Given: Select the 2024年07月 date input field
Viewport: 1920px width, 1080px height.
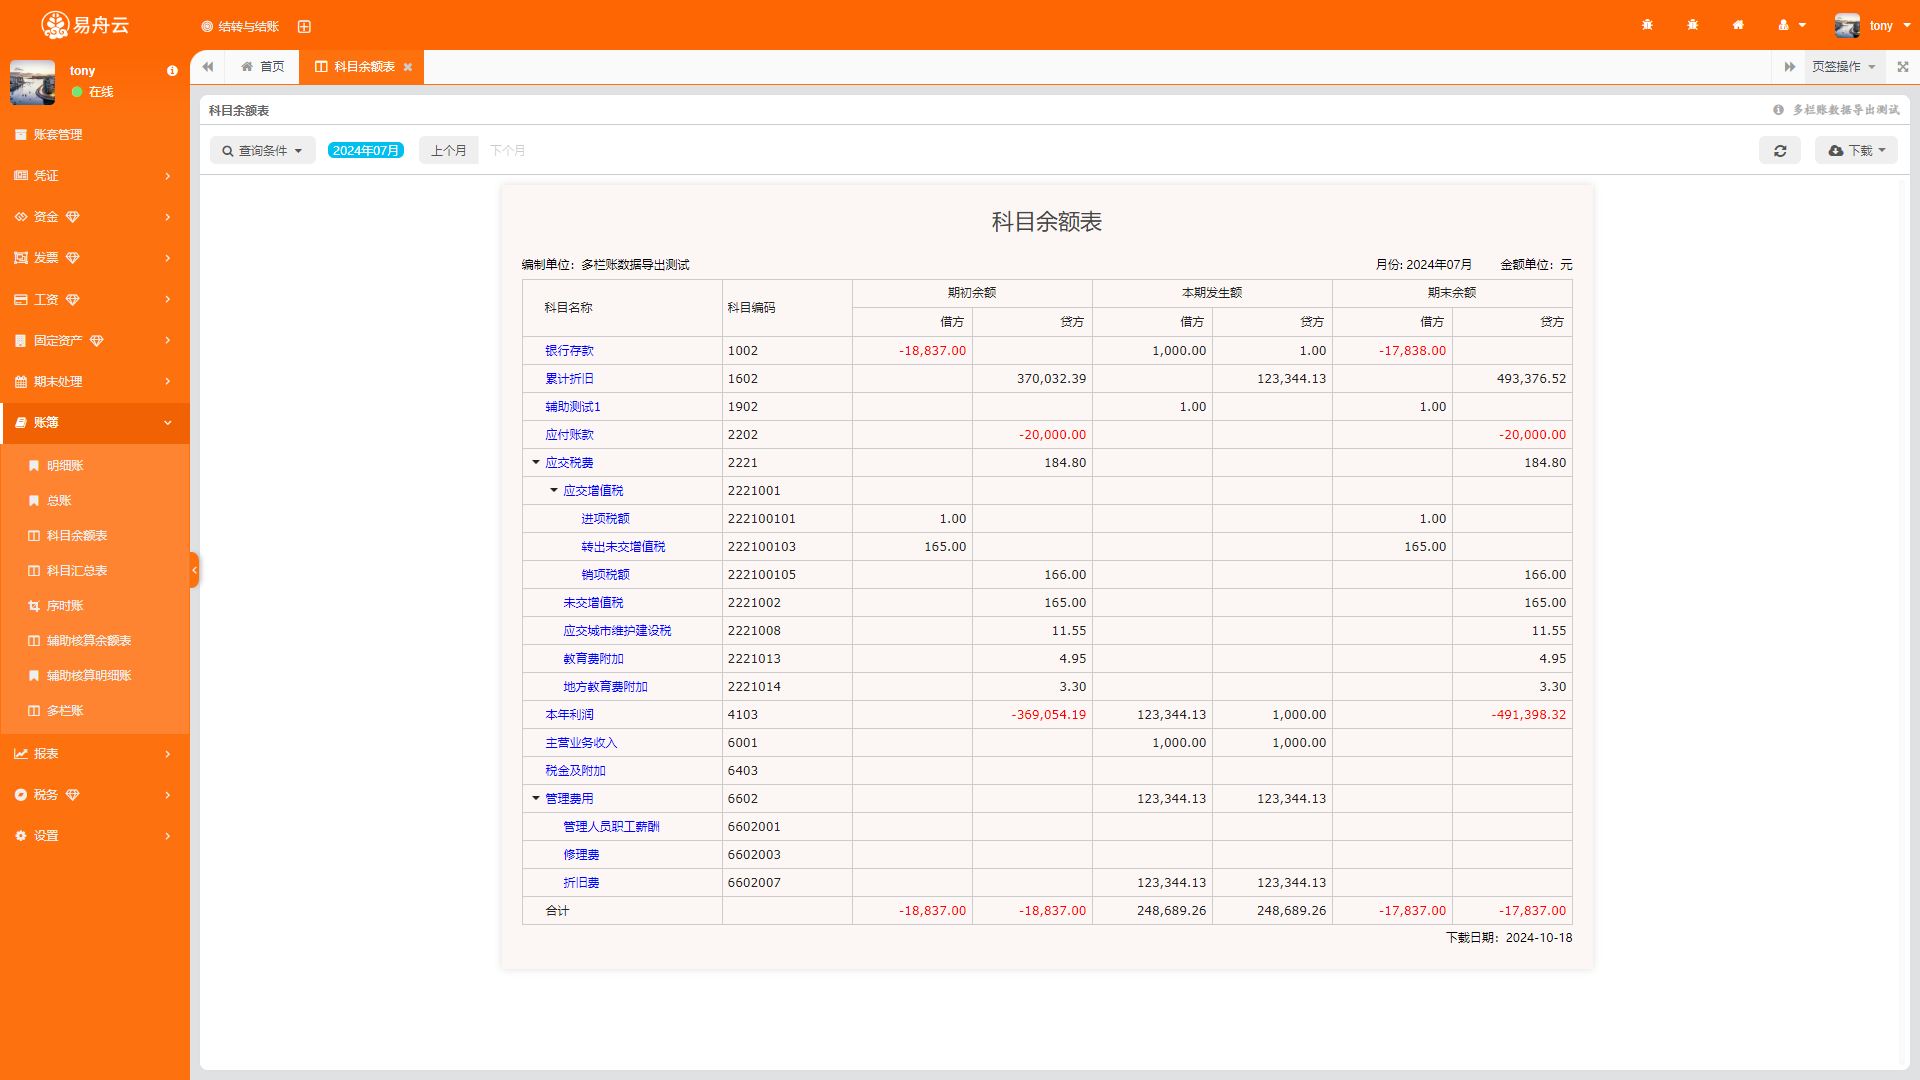Looking at the screenshot, I should pos(365,150).
